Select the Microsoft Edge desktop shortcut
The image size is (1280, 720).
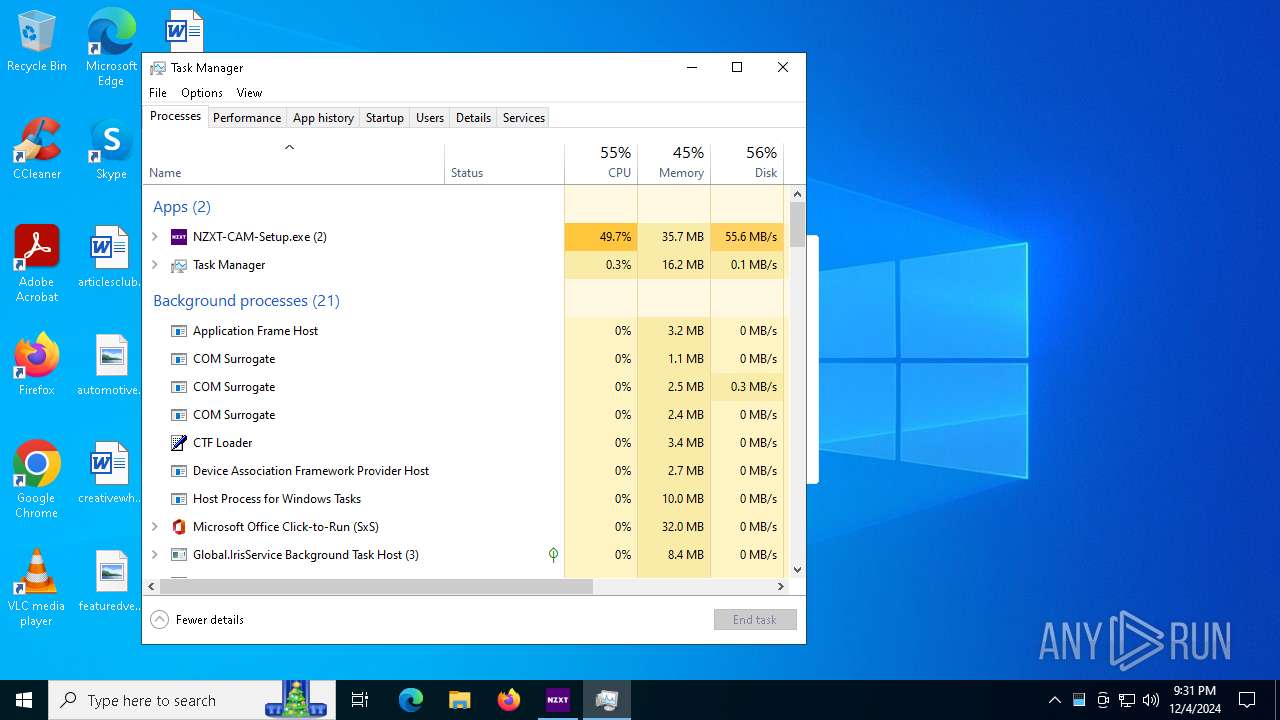coord(111,48)
